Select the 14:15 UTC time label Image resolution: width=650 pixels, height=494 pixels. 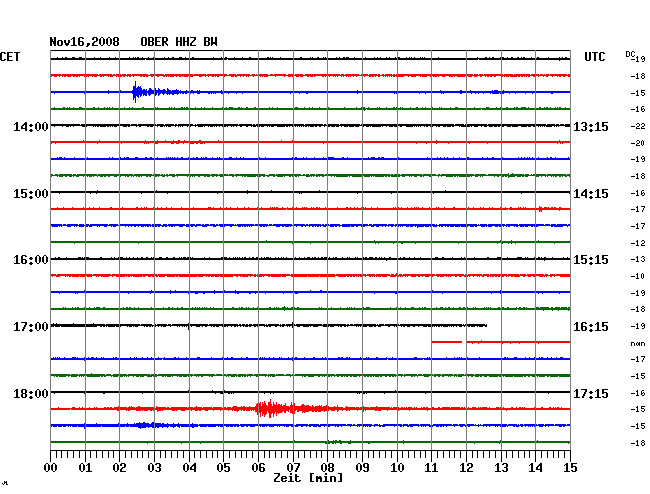tap(591, 194)
